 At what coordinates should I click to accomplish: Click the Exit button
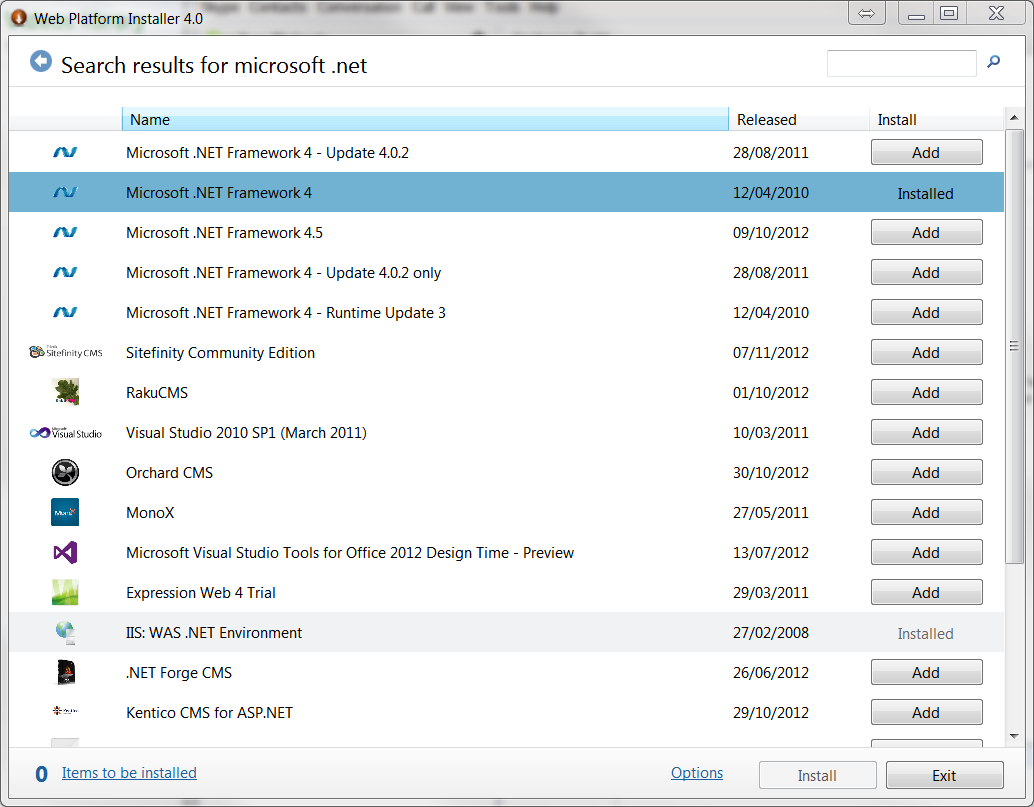pyautogui.click(x=942, y=775)
